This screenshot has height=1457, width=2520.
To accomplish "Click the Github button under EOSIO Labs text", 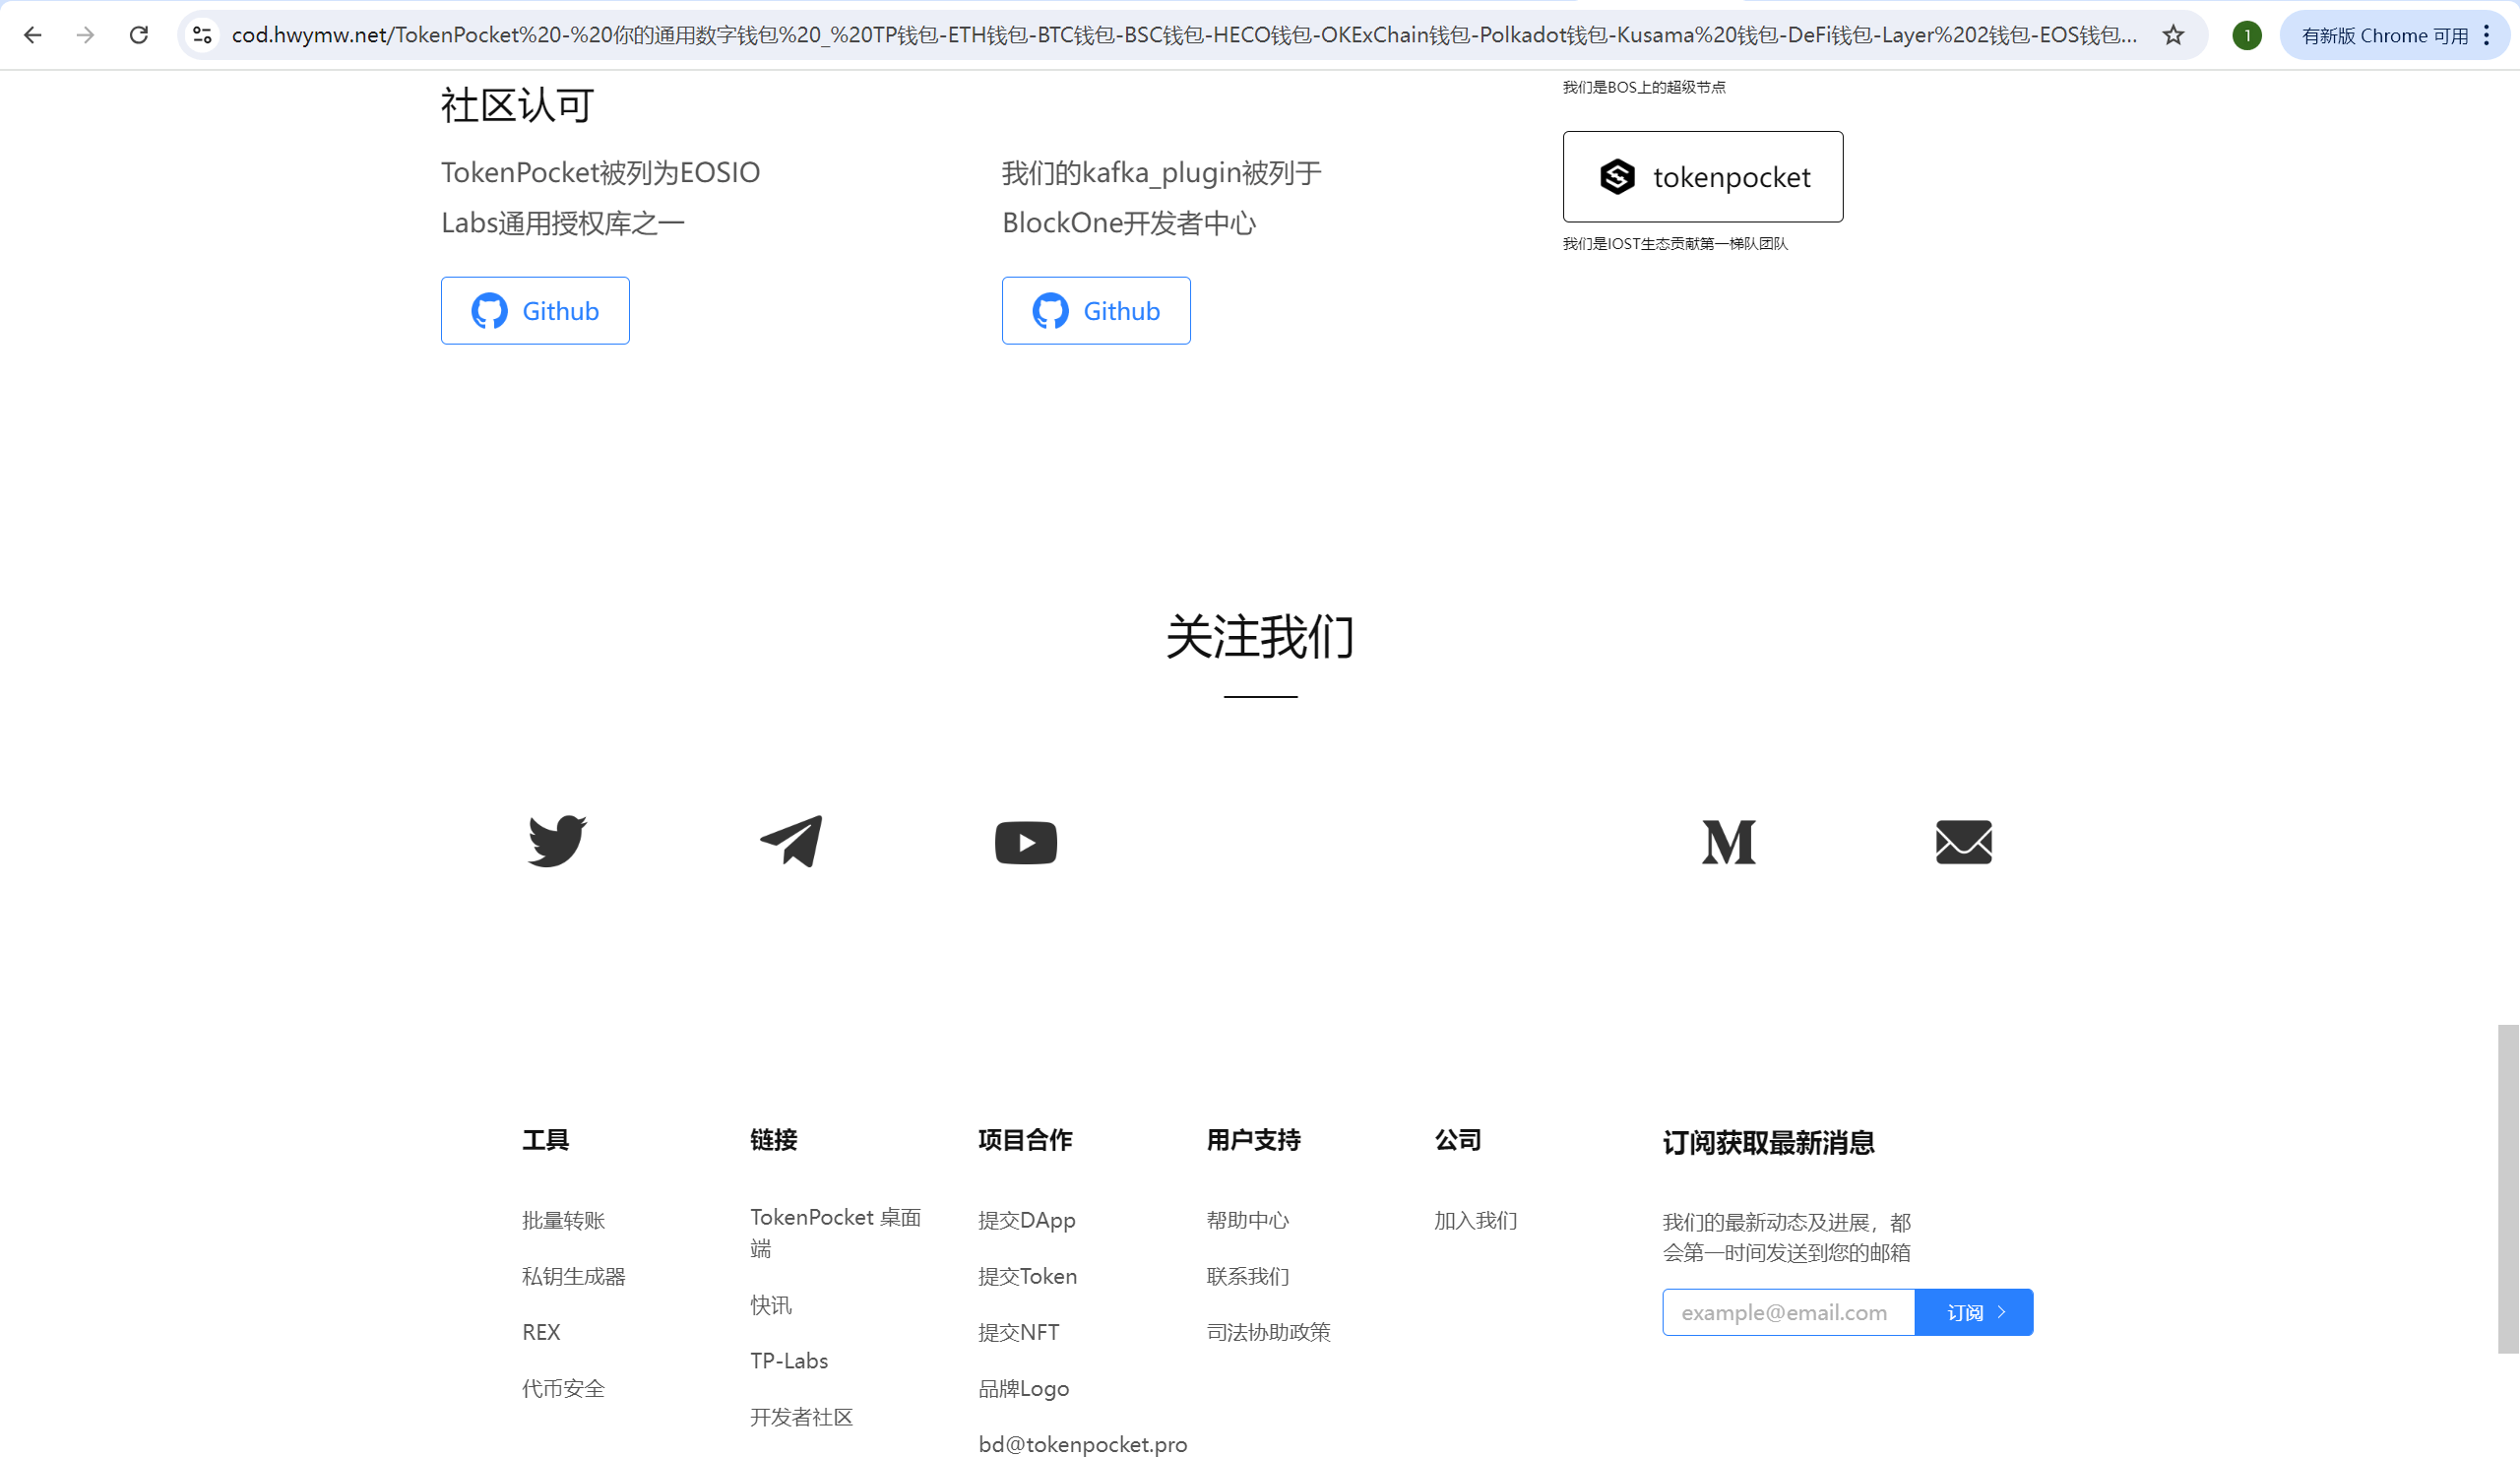I will [535, 310].
